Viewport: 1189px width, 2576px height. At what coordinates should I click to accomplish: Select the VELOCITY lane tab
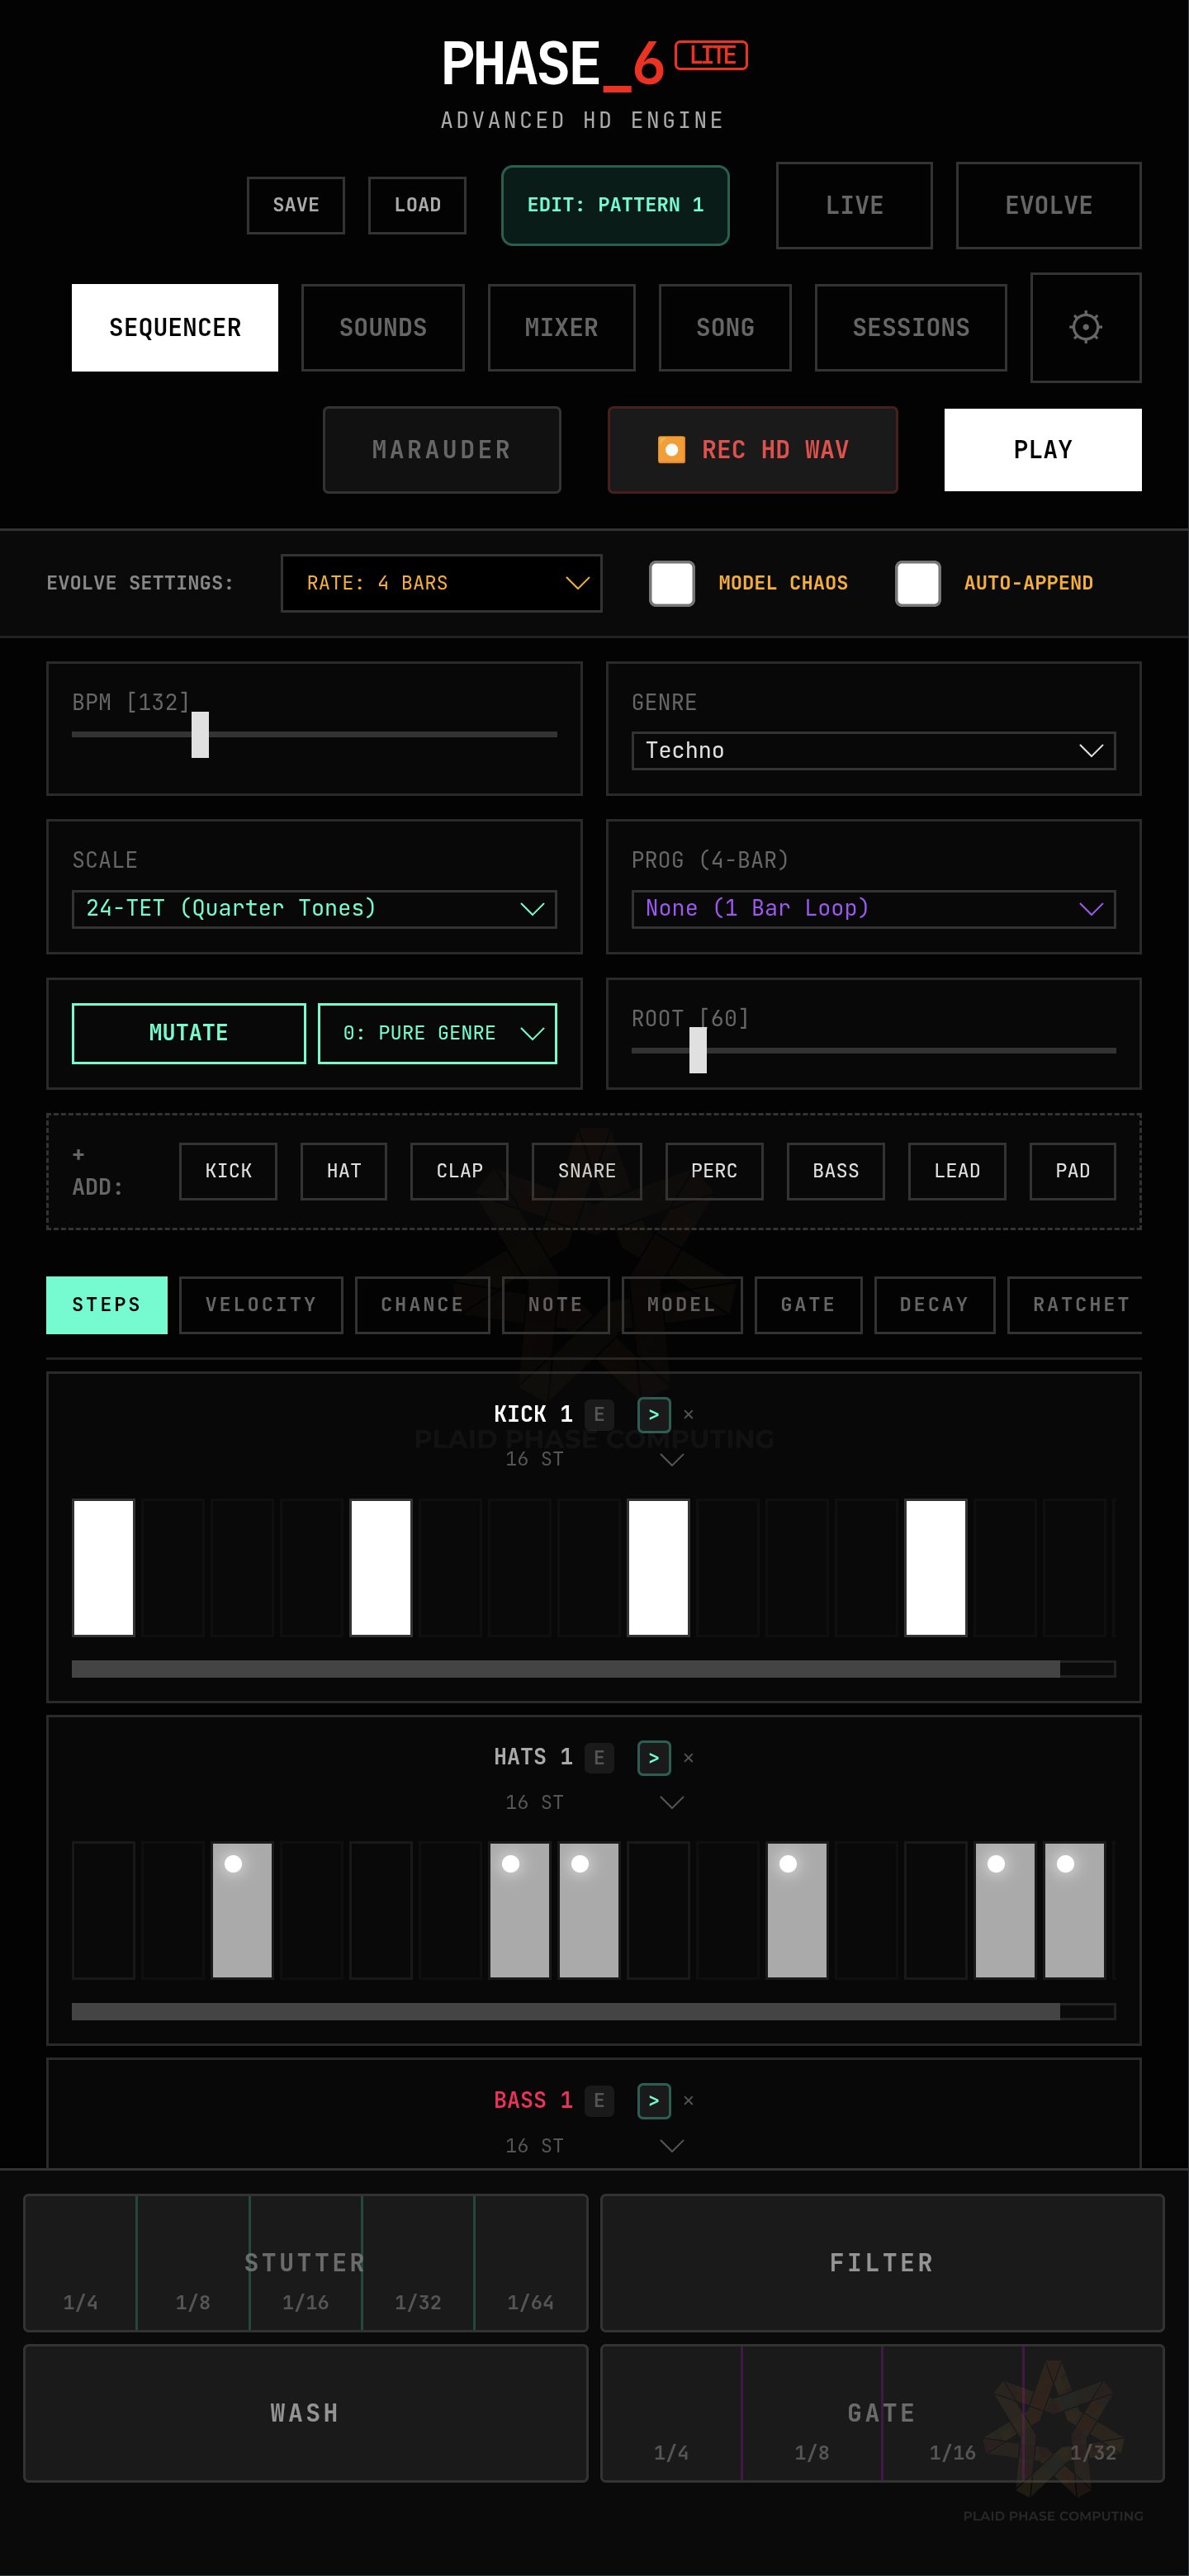261,1304
